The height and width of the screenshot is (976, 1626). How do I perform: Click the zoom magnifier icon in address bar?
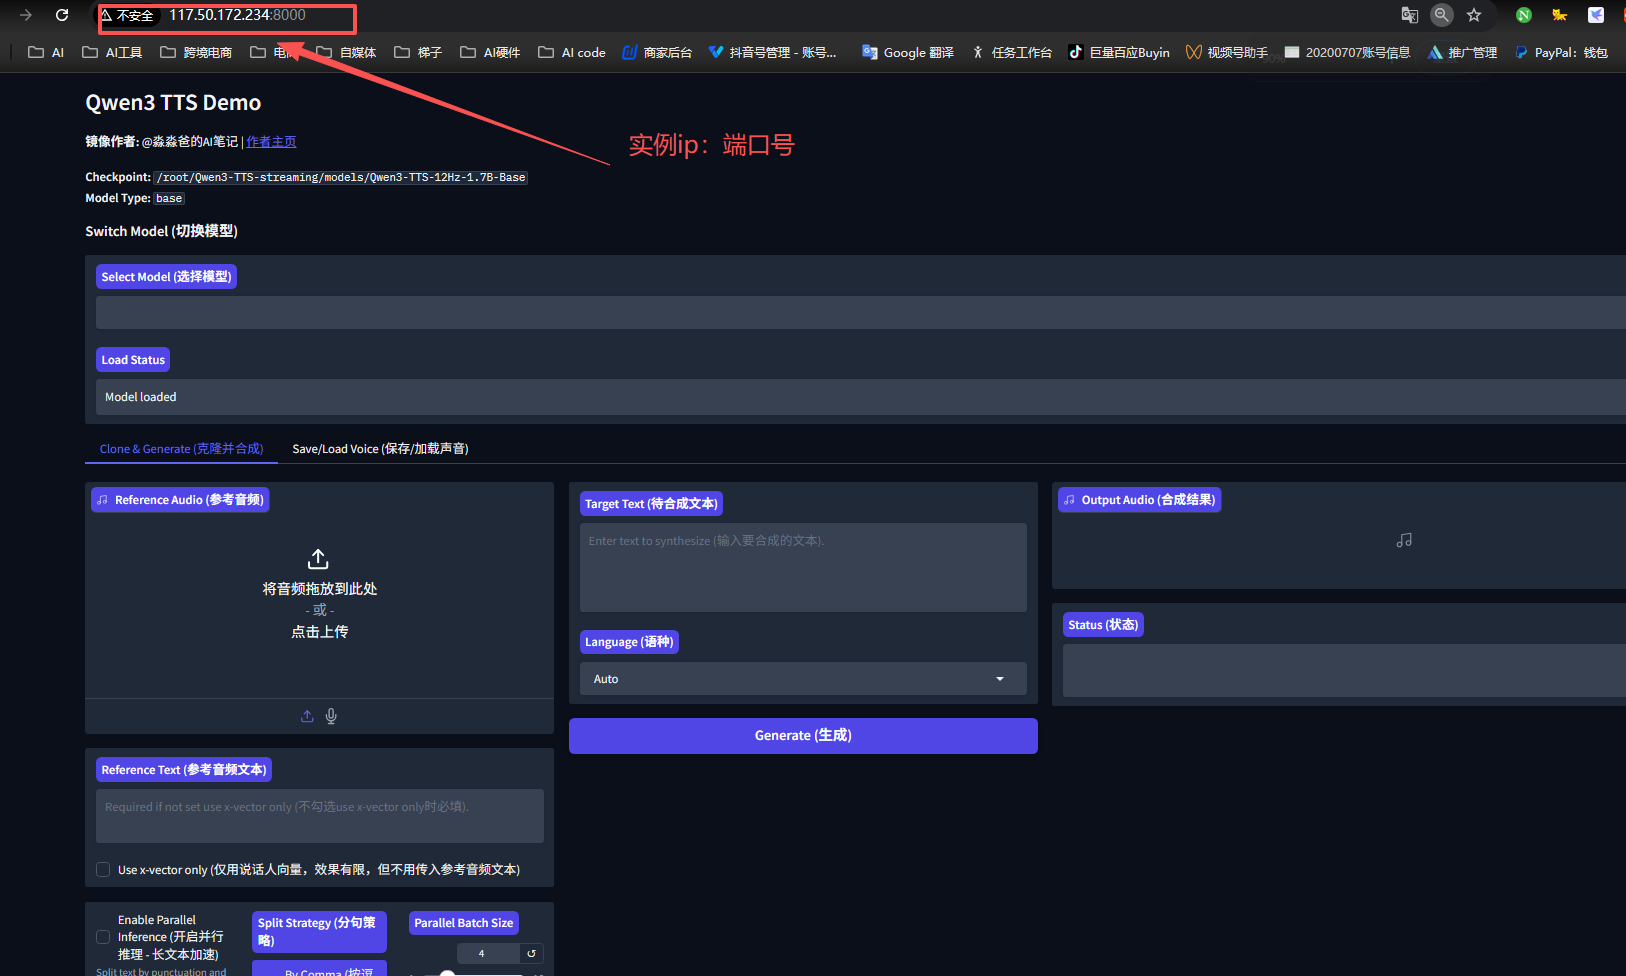[1441, 15]
